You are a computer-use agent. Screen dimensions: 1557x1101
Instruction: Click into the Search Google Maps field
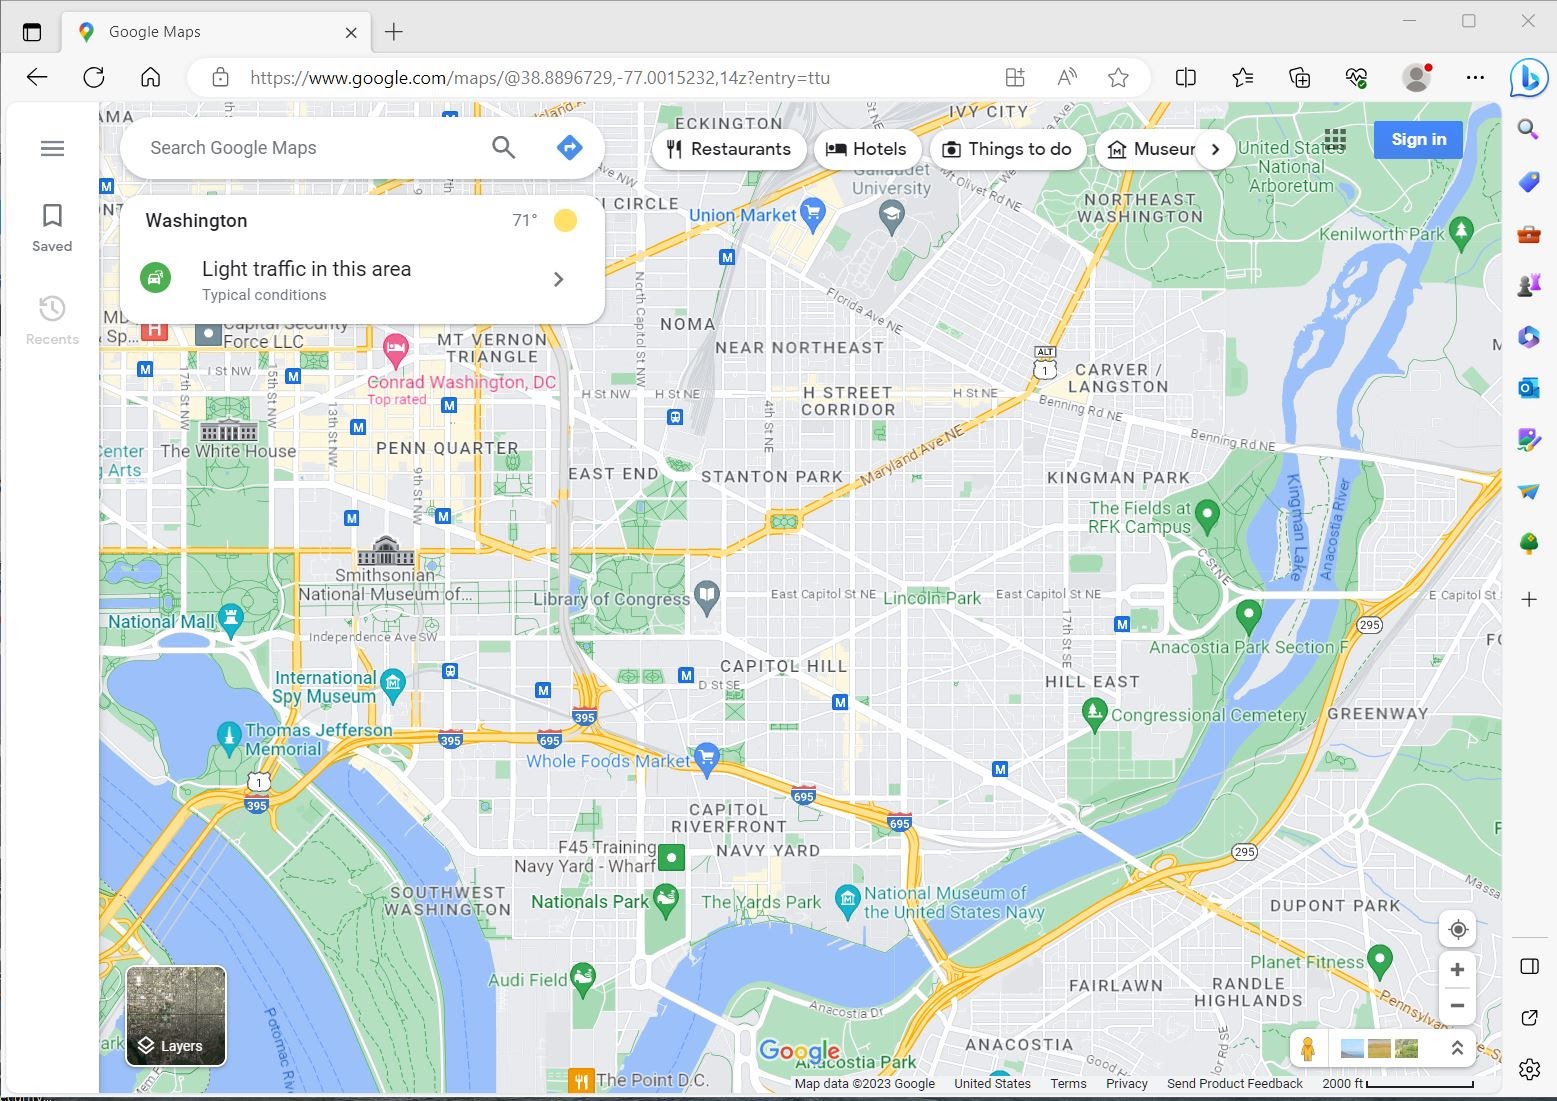tap(310, 148)
